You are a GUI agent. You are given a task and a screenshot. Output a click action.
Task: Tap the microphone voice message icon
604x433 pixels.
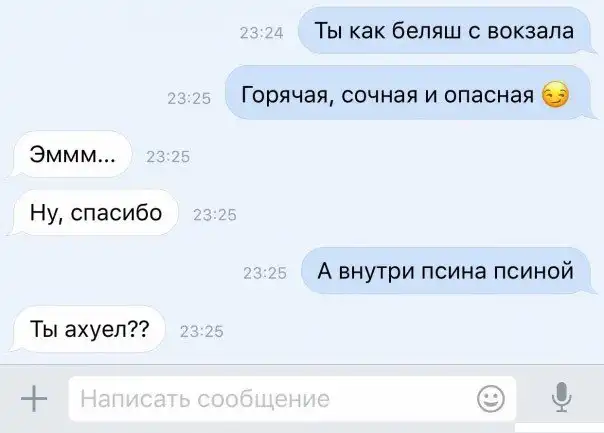[562, 397]
